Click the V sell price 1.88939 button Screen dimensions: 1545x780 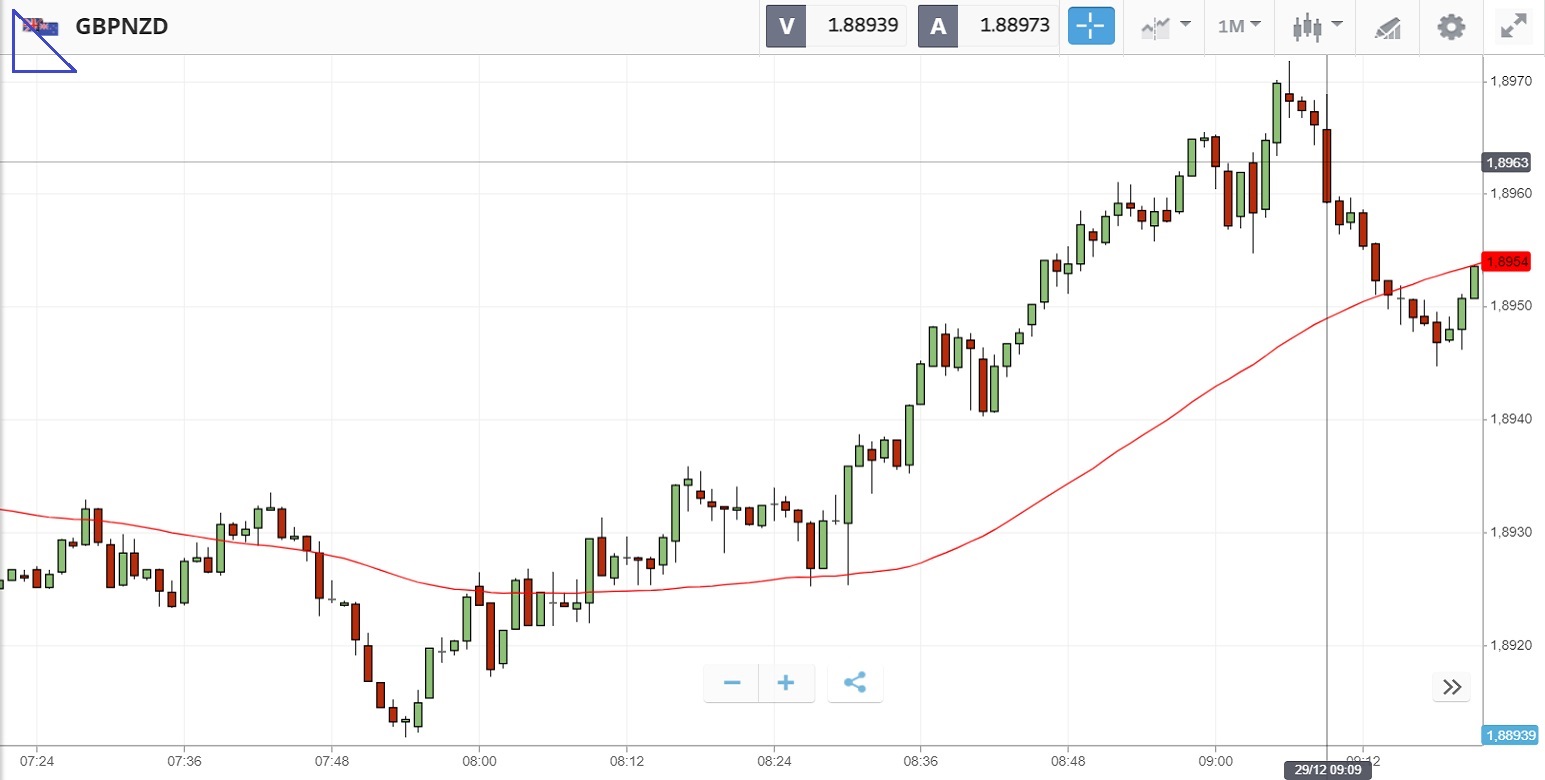pyautogui.click(x=836, y=26)
